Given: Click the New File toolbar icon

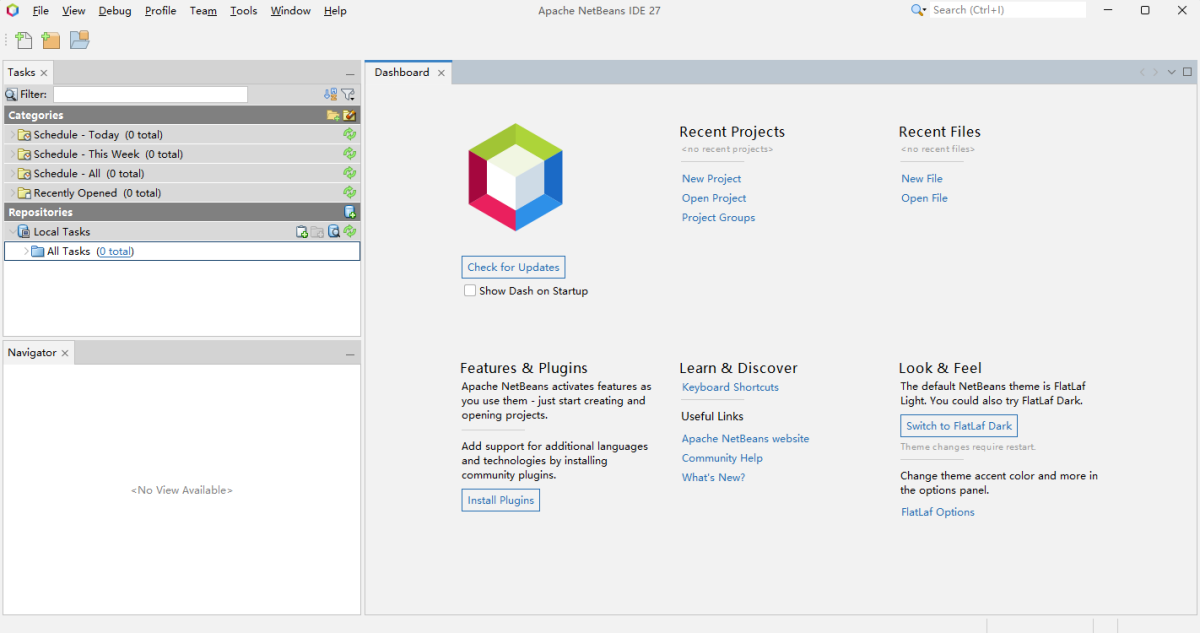Looking at the screenshot, I should tap(23, 40).
